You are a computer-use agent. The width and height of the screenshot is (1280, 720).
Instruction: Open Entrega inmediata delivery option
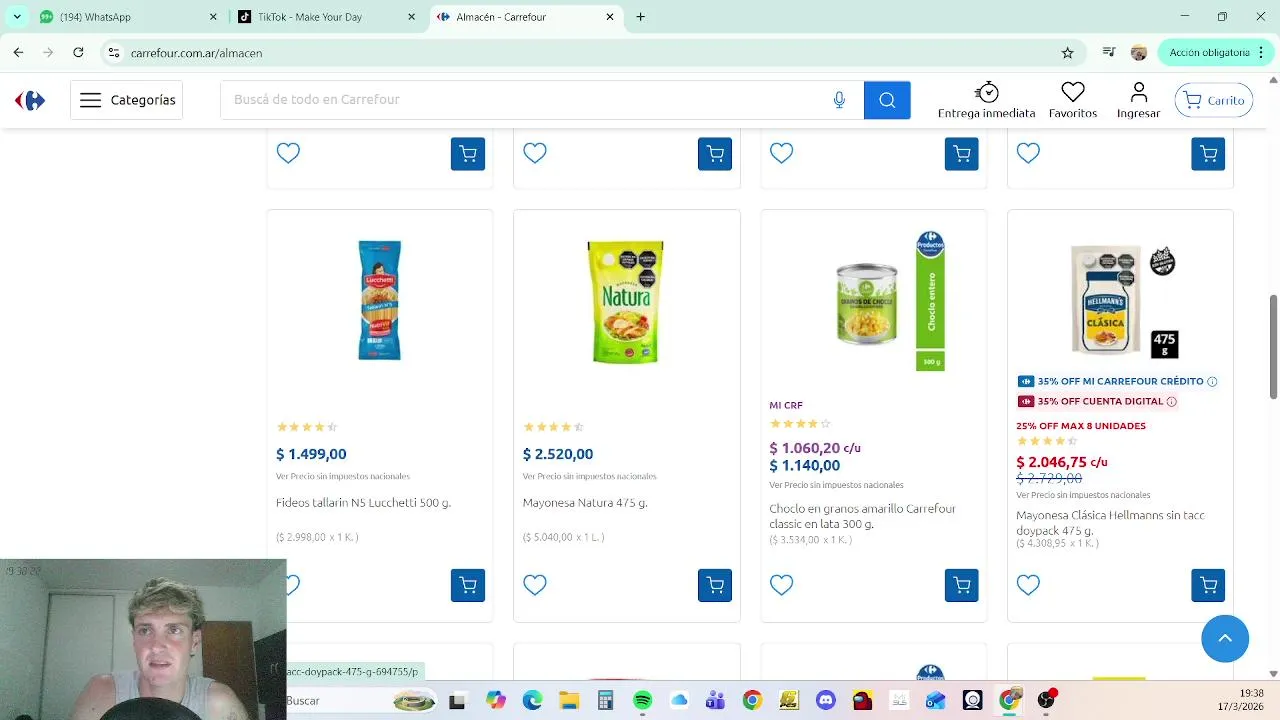(x=986, y=100)
